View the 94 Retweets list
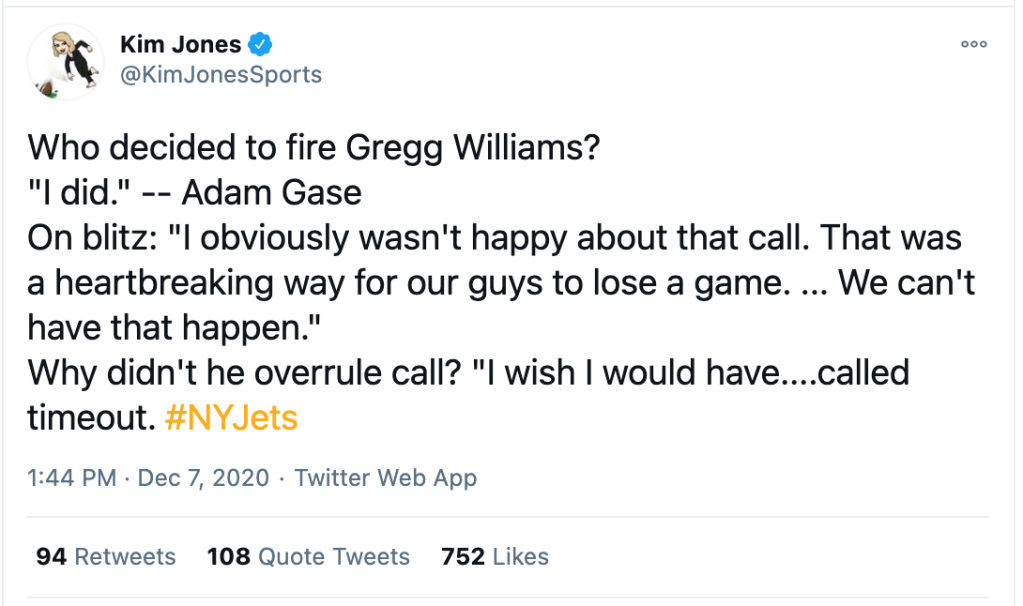Screen dimensions: 1023x606 click(x=105, y=556)
